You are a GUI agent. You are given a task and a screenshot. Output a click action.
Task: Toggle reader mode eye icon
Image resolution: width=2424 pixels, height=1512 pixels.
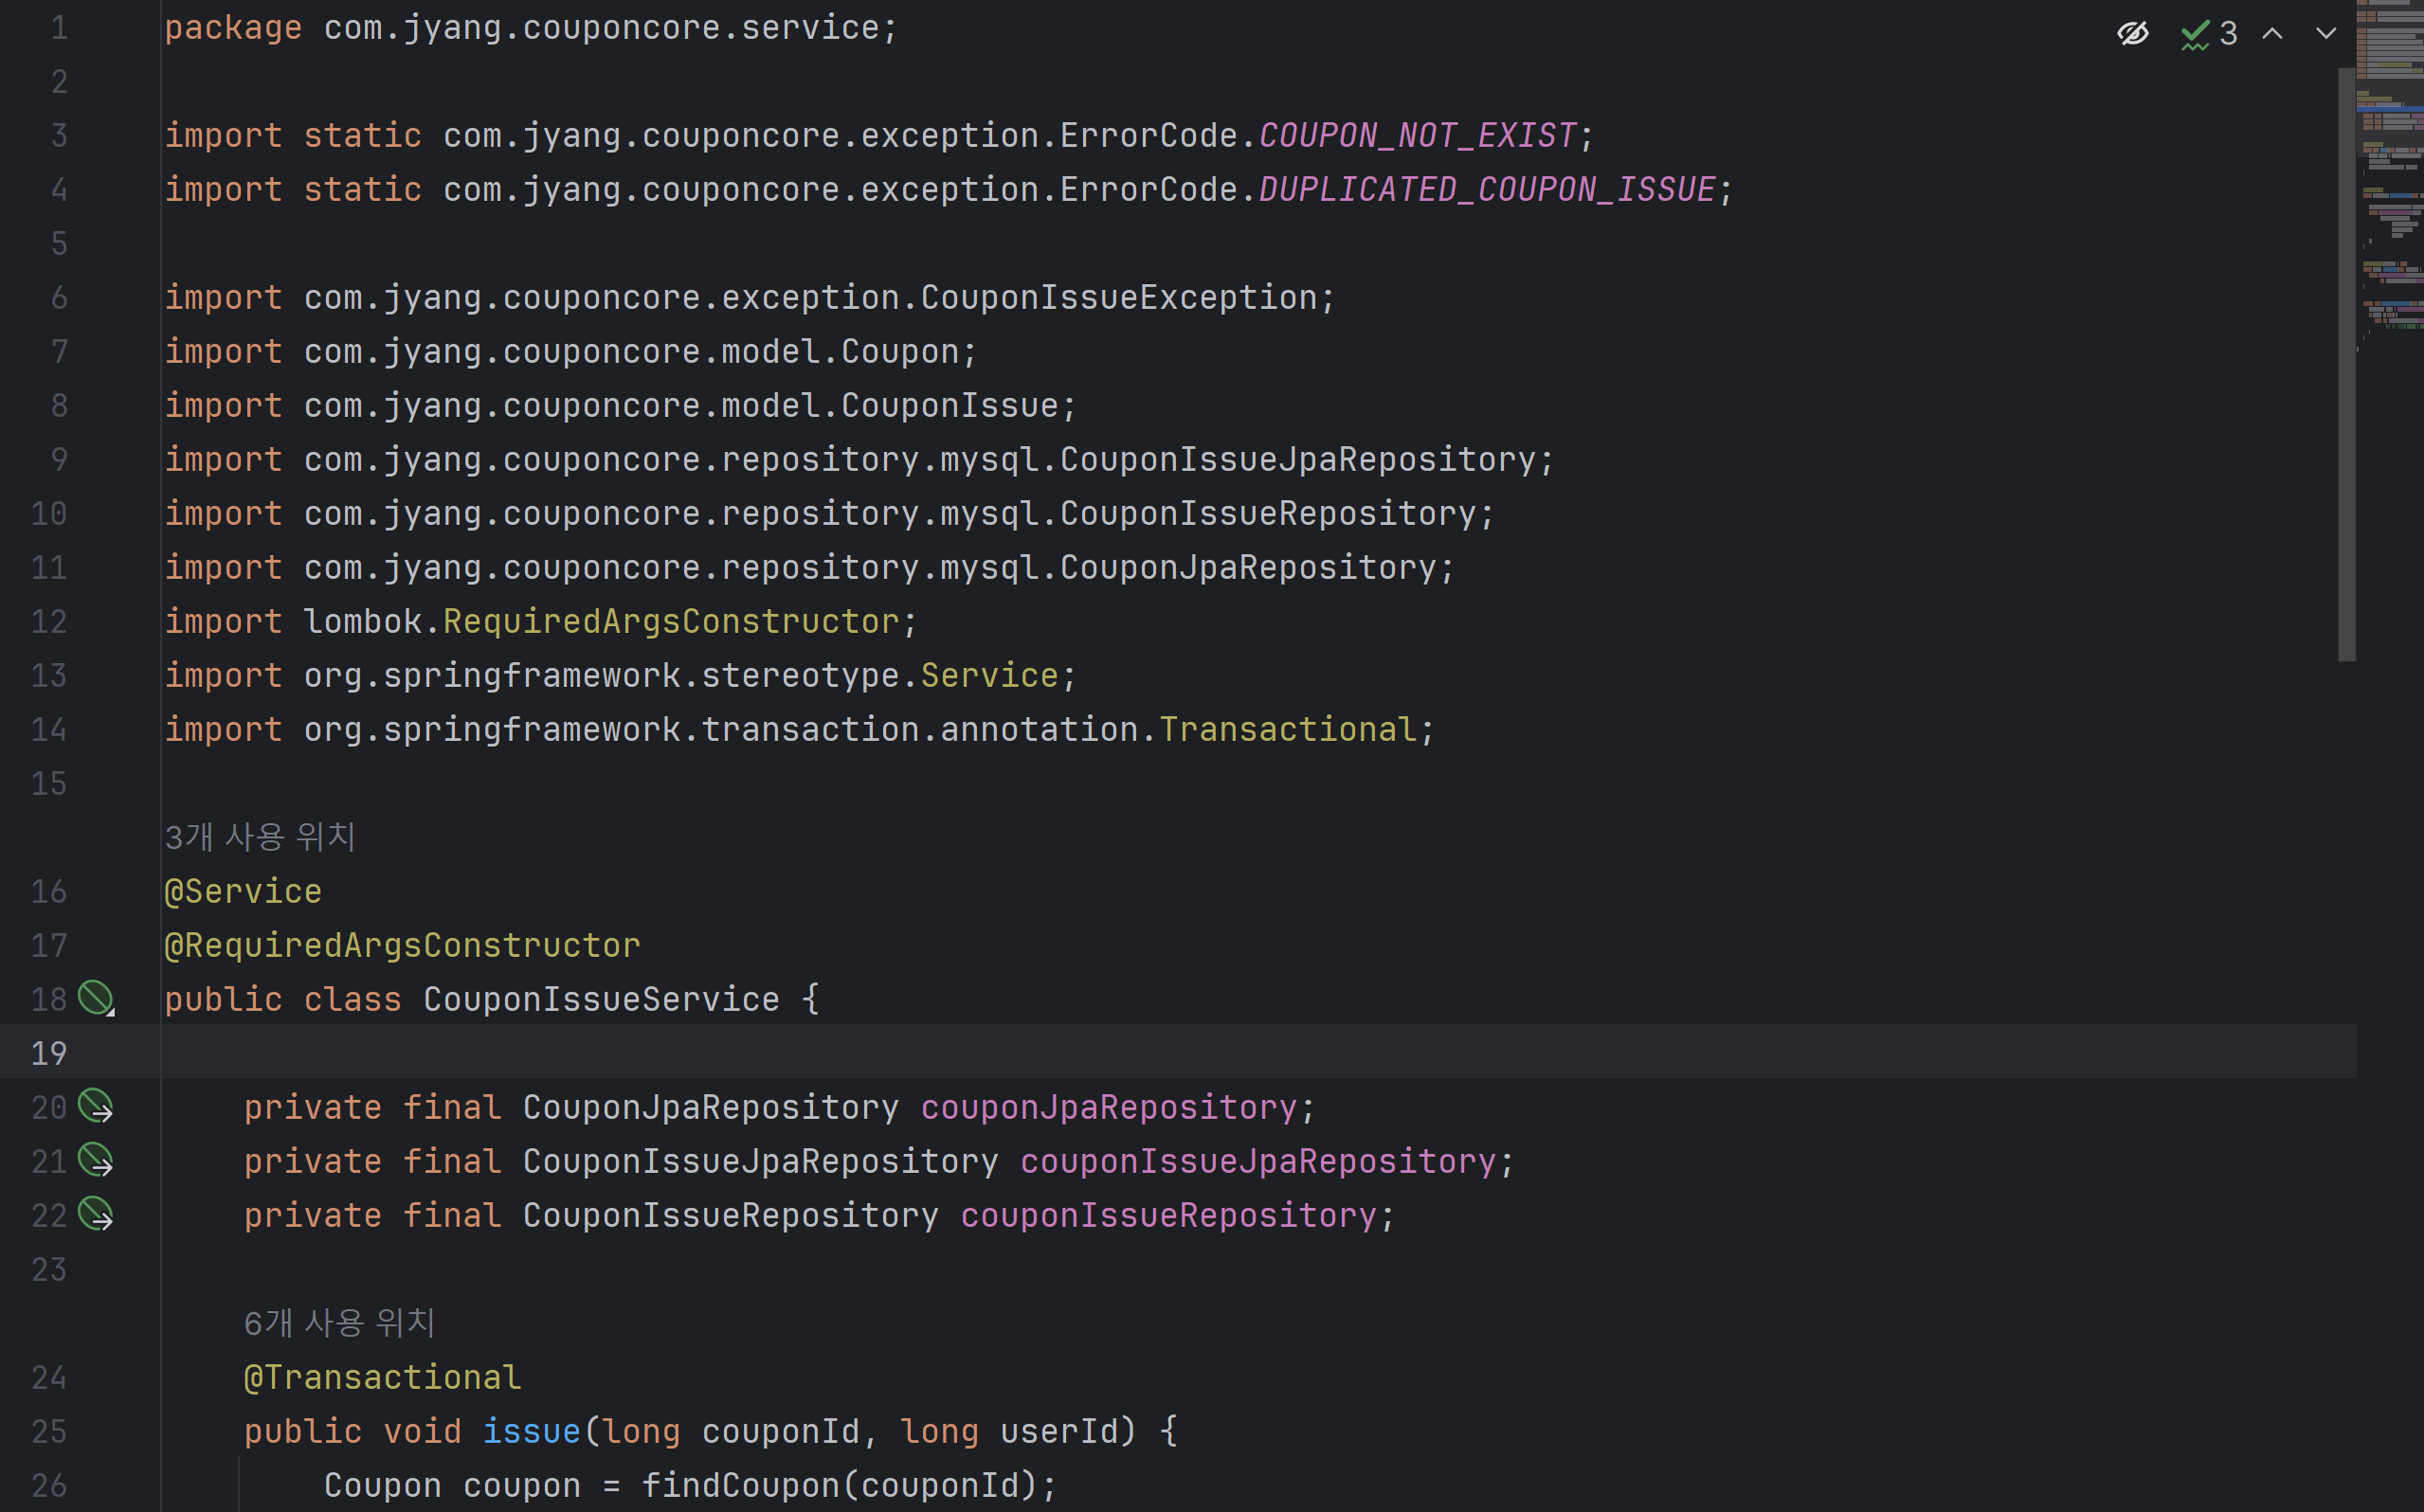click(x=2132, y=34)
